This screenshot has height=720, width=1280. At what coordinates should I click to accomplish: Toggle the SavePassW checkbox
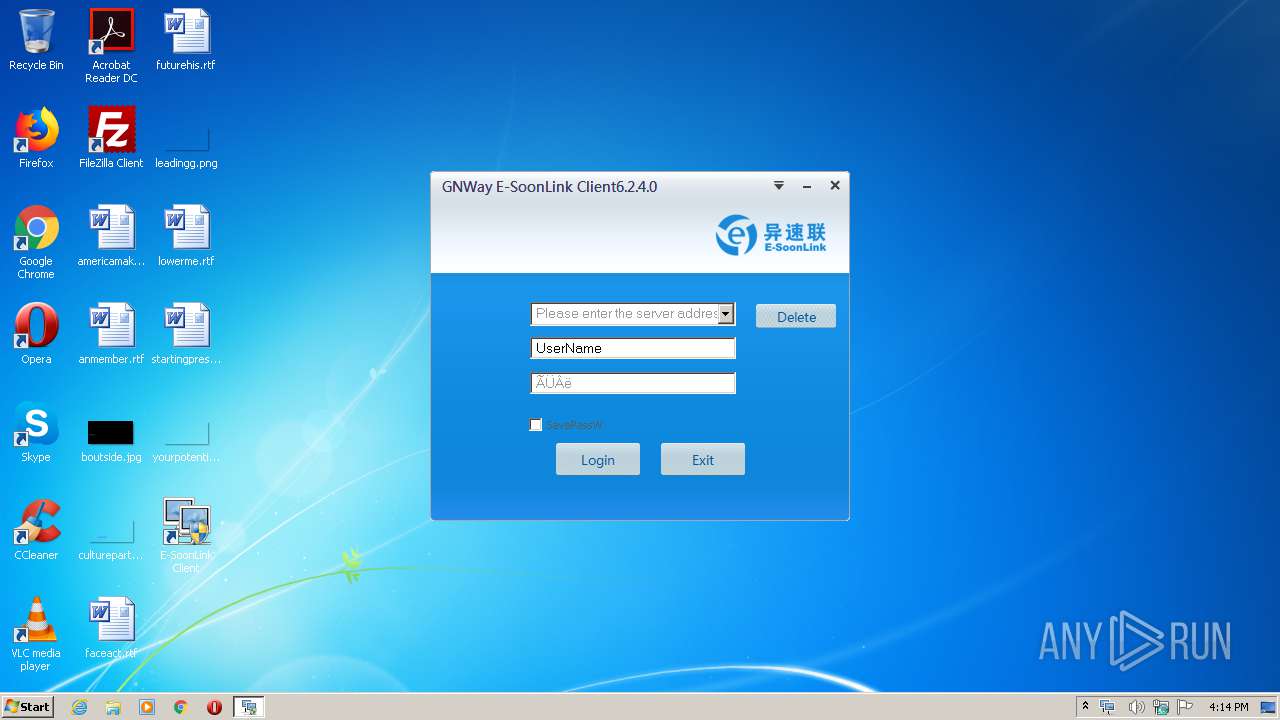[536, 425]
